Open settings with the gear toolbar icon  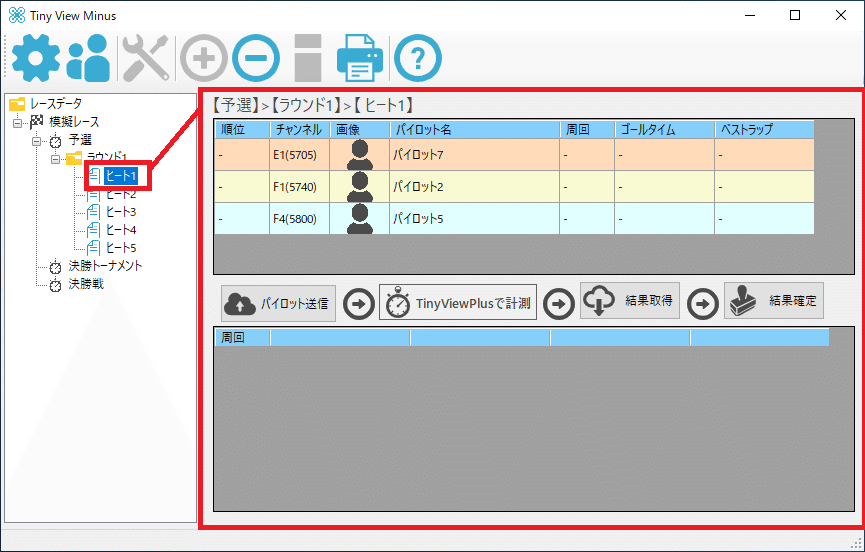pyautogui.click(x=36, y=58)
